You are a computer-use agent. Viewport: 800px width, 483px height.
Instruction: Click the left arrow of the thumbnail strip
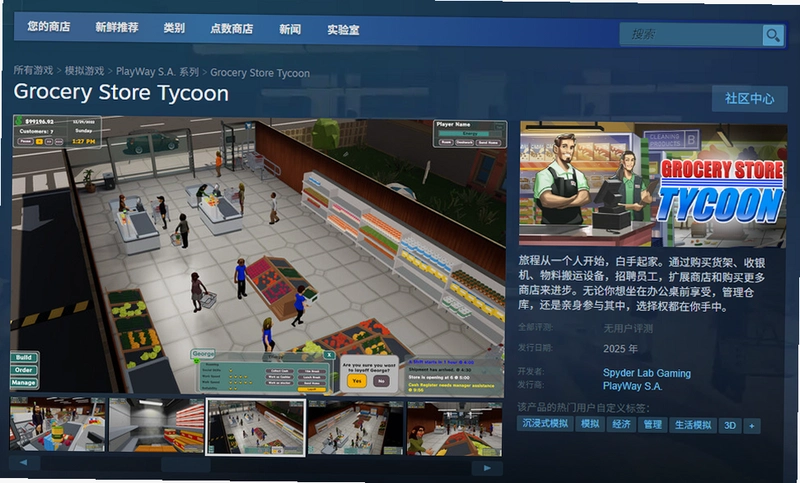point(24,463)
